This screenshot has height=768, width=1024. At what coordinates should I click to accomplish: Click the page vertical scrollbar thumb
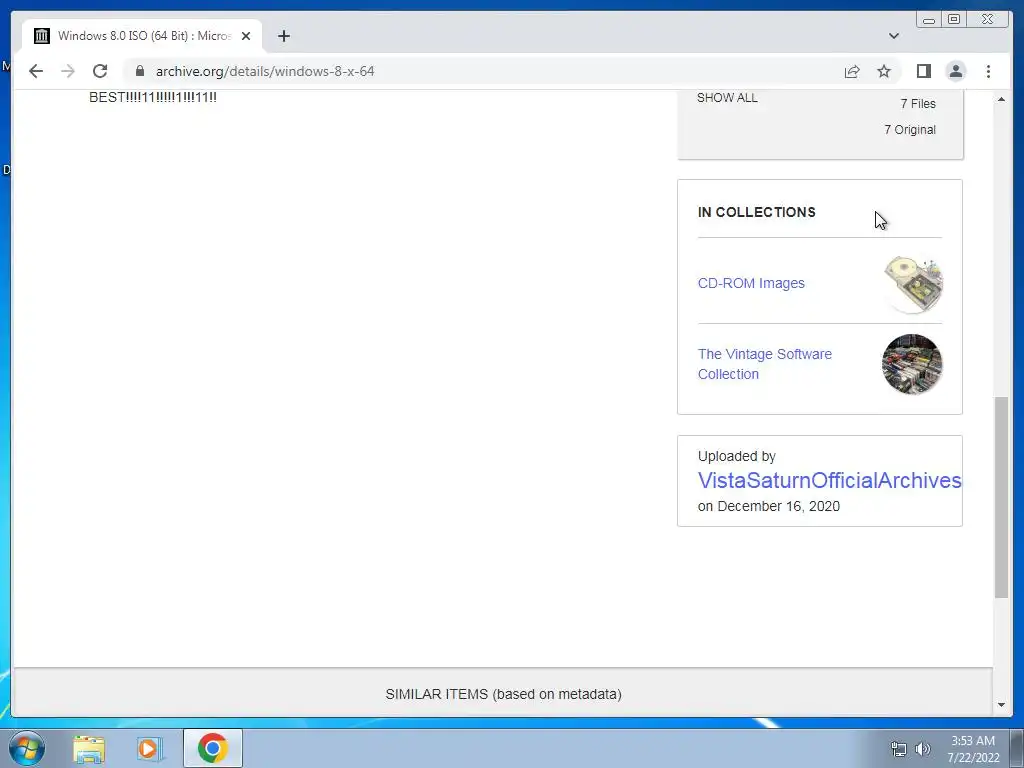[x=1001, y=496]
